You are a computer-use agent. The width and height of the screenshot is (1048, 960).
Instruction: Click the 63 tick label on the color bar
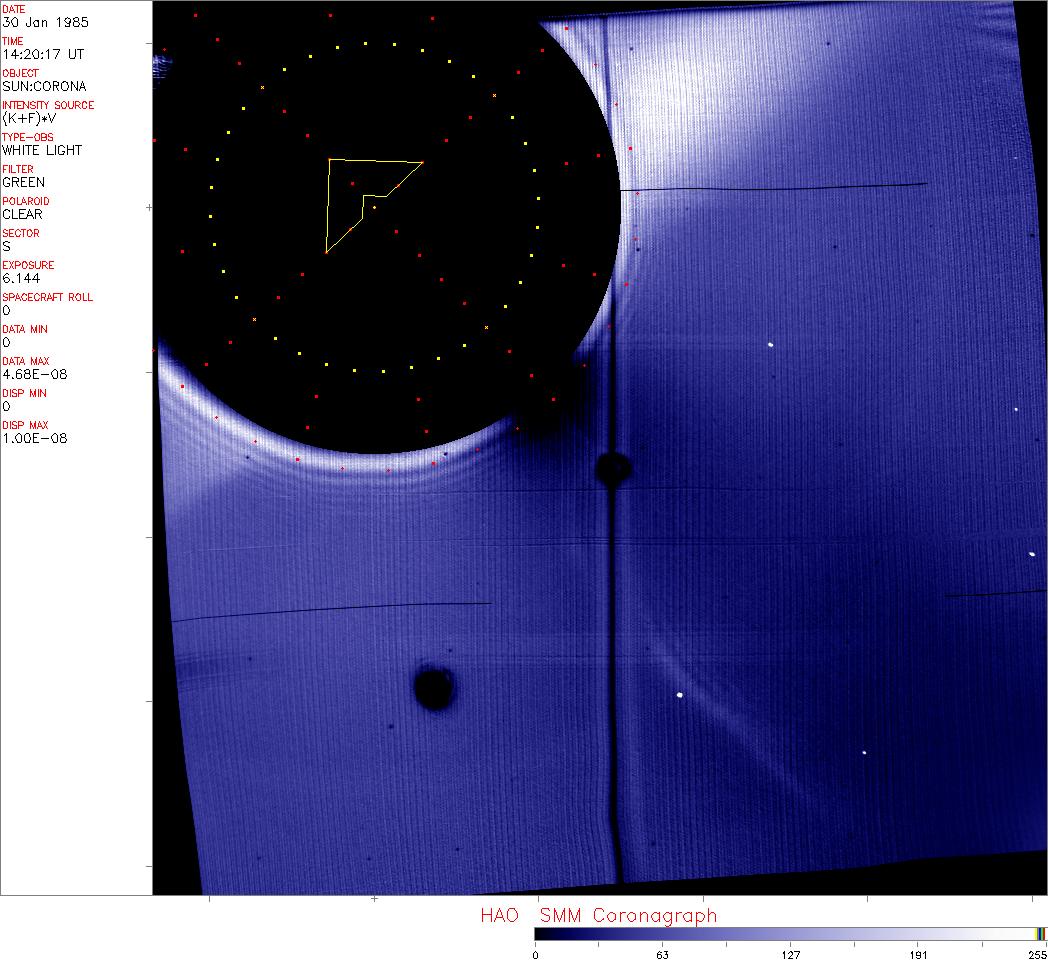pos(661,955)
